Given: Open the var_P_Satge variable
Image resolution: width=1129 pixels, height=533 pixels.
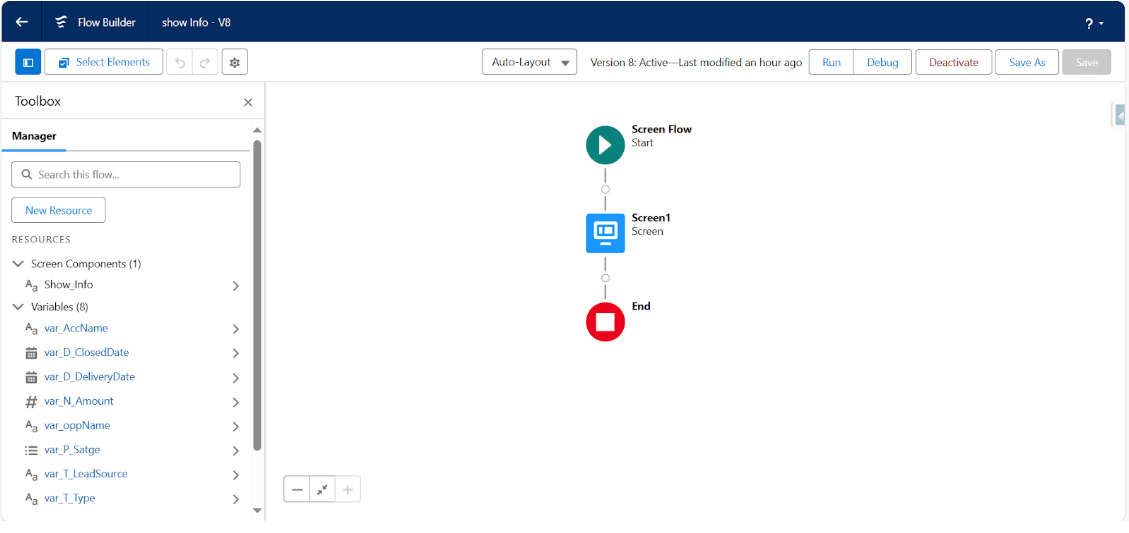Looking at the screenshot, I should (72, 449).
